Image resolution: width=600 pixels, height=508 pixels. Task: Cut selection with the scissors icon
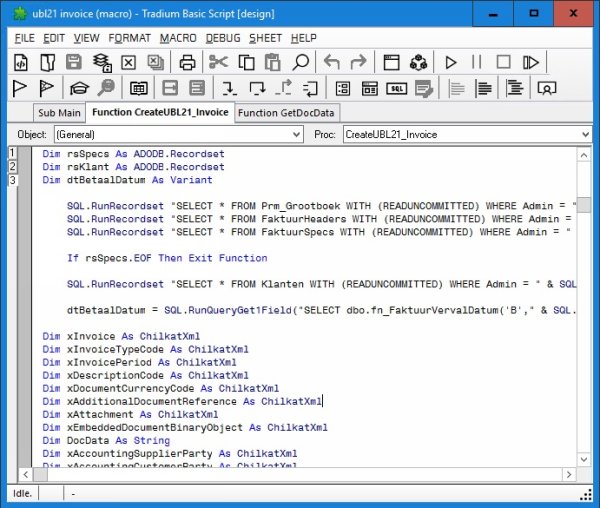(218, 62)
